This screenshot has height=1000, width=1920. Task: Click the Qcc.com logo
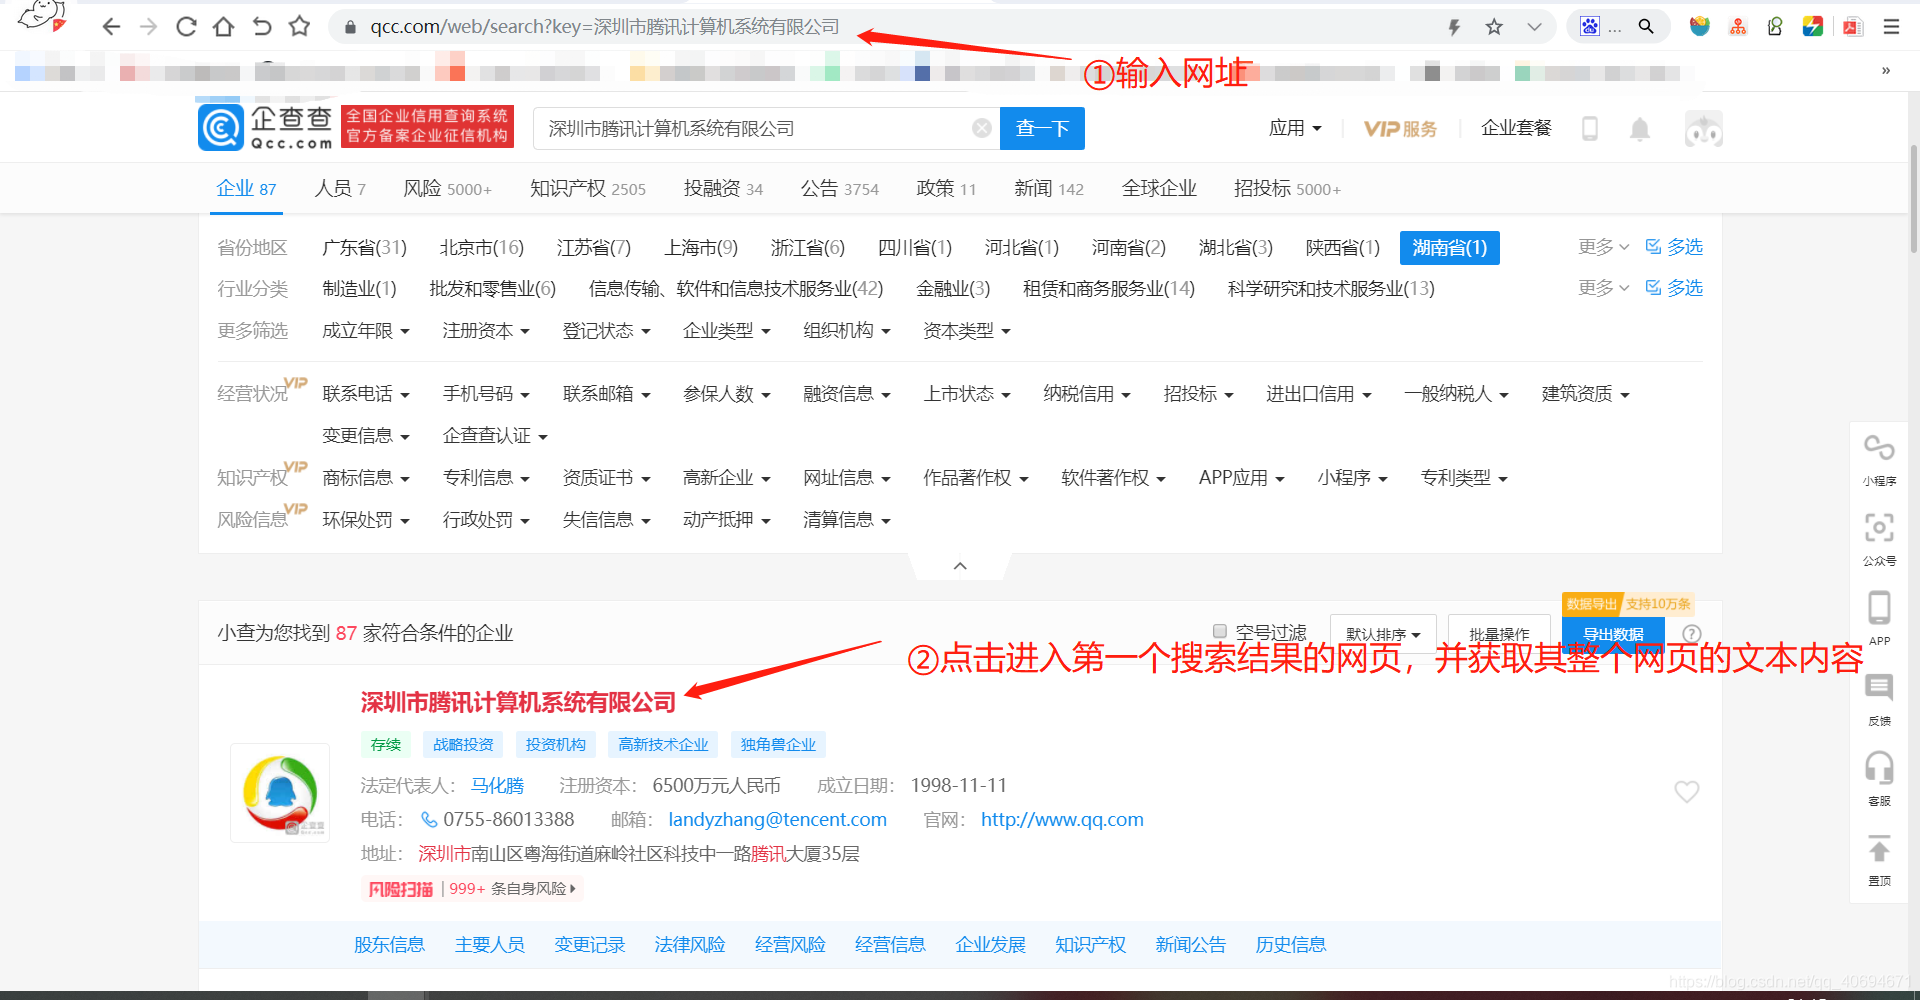pos(266,128)
